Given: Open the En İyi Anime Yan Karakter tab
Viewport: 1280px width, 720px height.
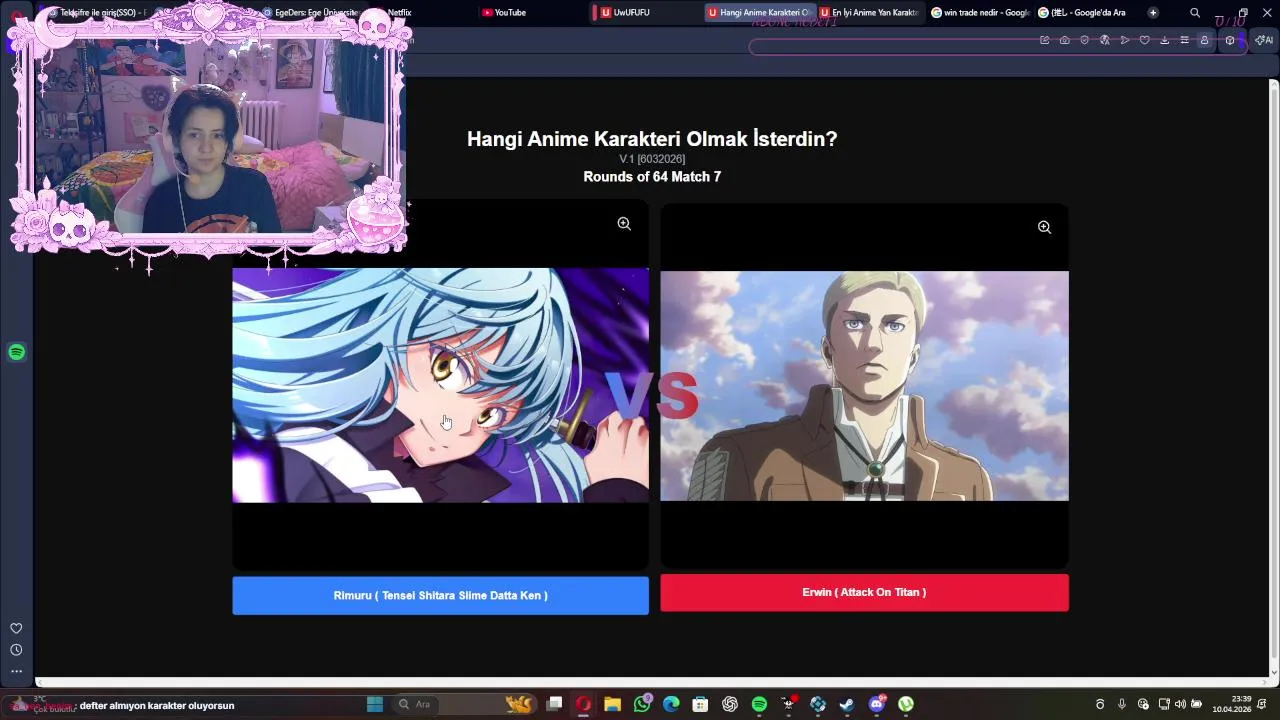Looking at the screenshot, I should 870,13.
